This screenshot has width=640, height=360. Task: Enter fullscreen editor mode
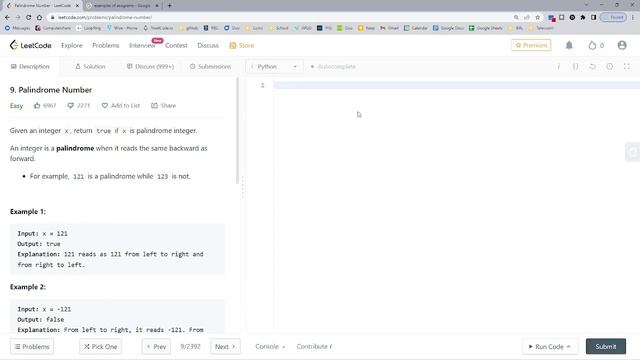pyautogui.click(x=627, y=67)
